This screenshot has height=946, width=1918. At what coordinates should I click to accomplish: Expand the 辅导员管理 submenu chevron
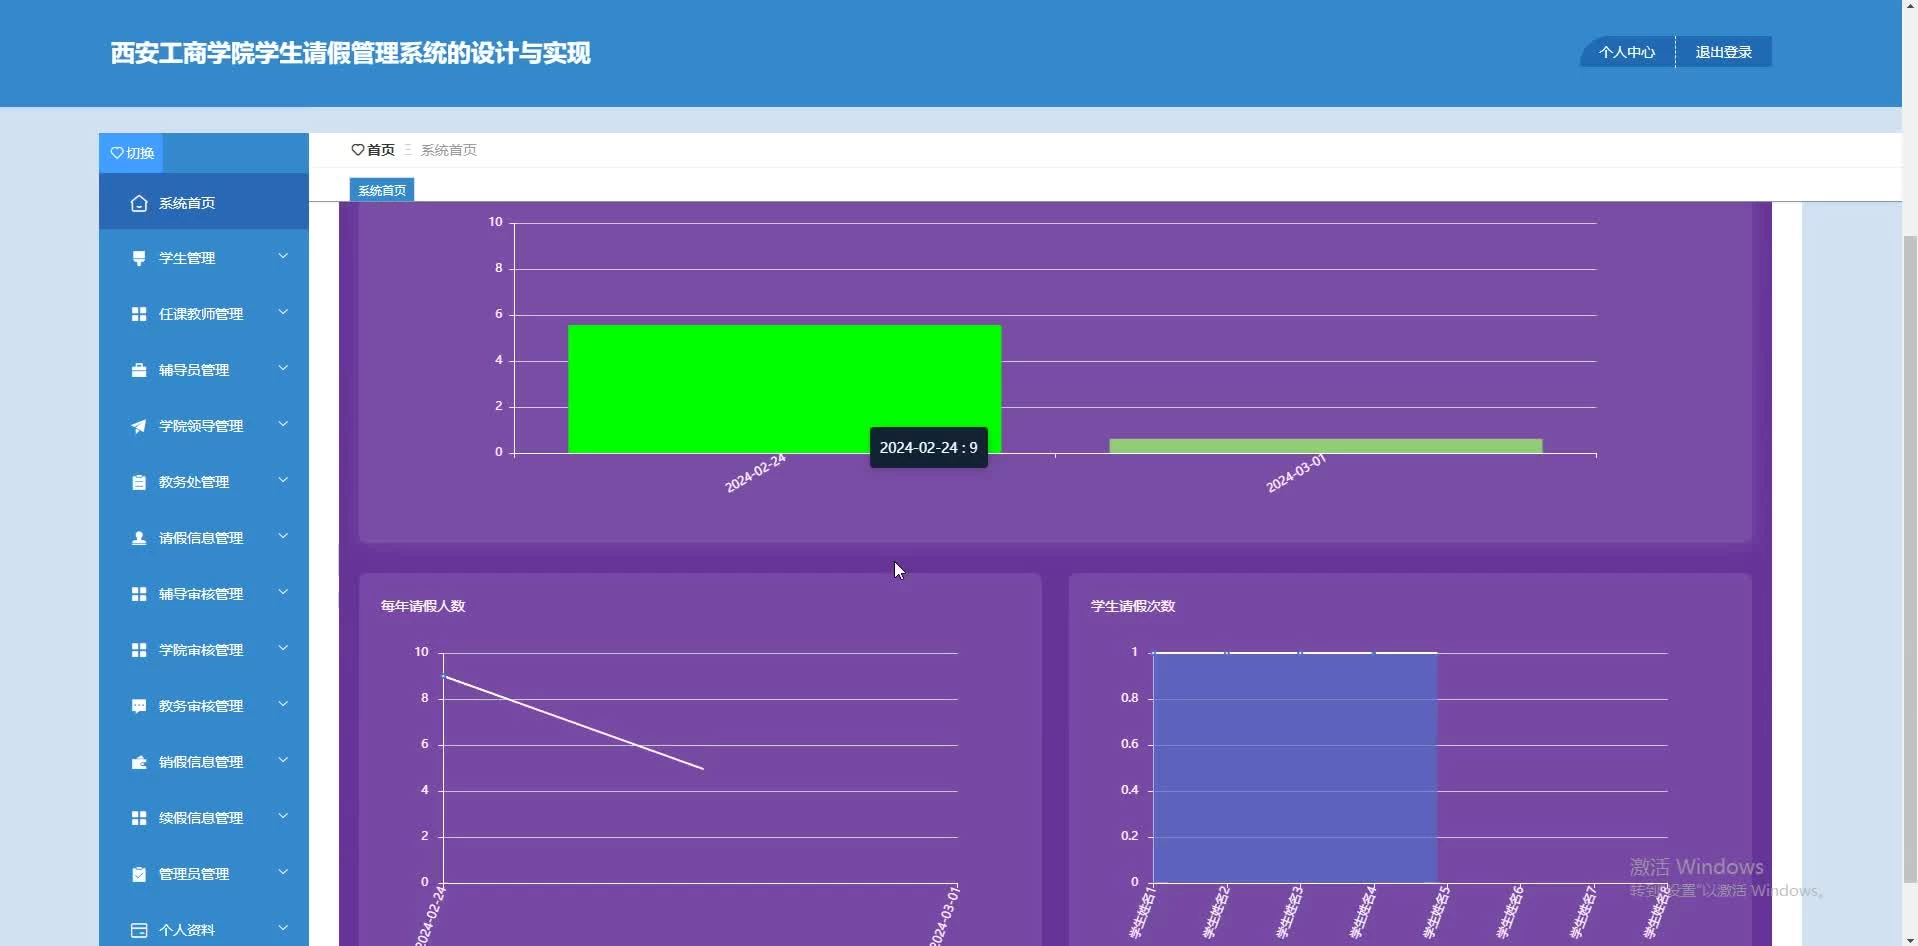283,369
